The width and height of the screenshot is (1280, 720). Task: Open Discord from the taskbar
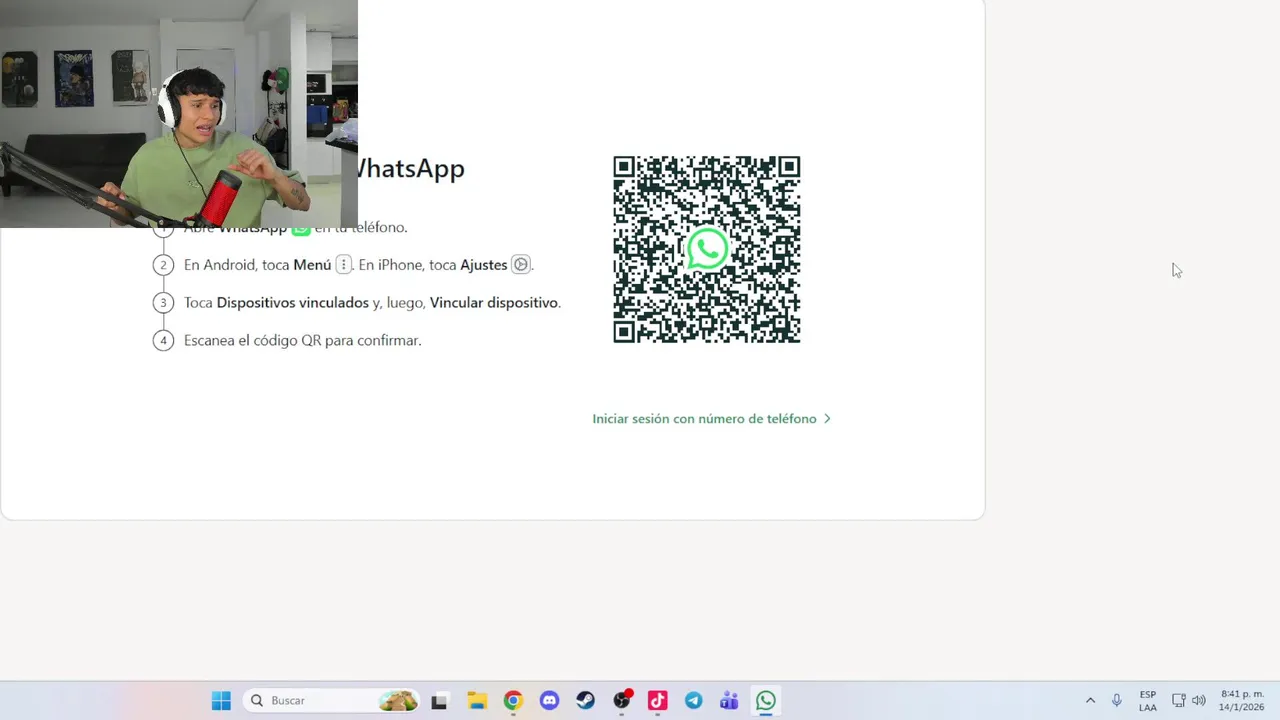coord(549,701)
